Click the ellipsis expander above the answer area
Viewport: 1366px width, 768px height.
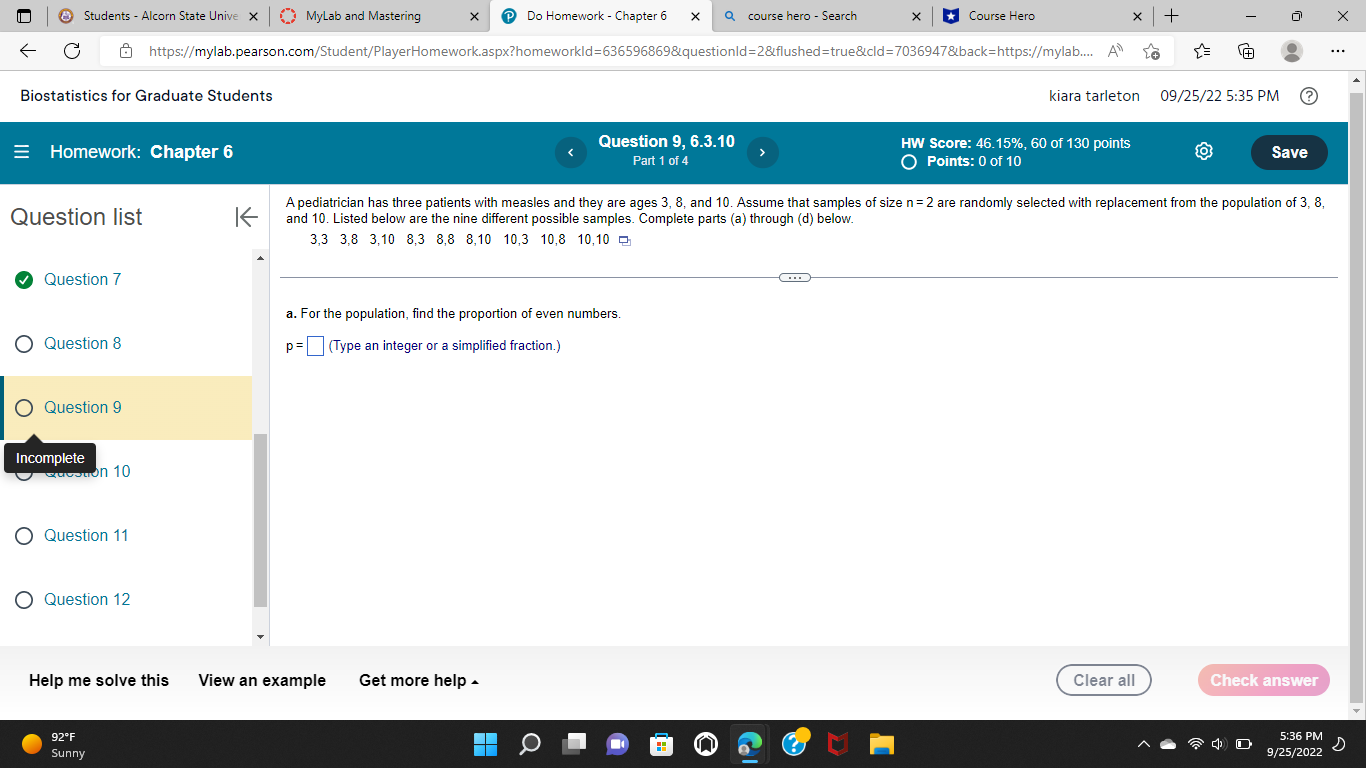pos(793,276)
